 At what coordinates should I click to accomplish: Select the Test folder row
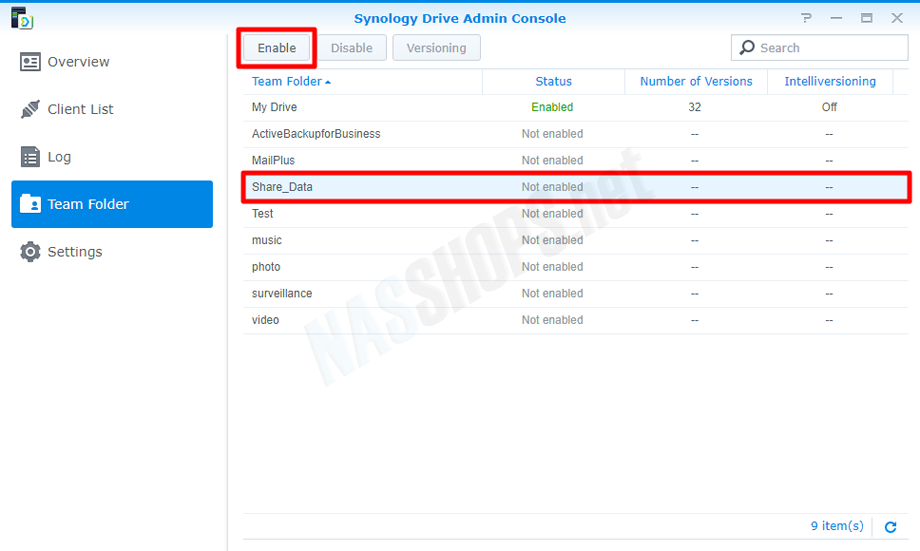point(576,214)
